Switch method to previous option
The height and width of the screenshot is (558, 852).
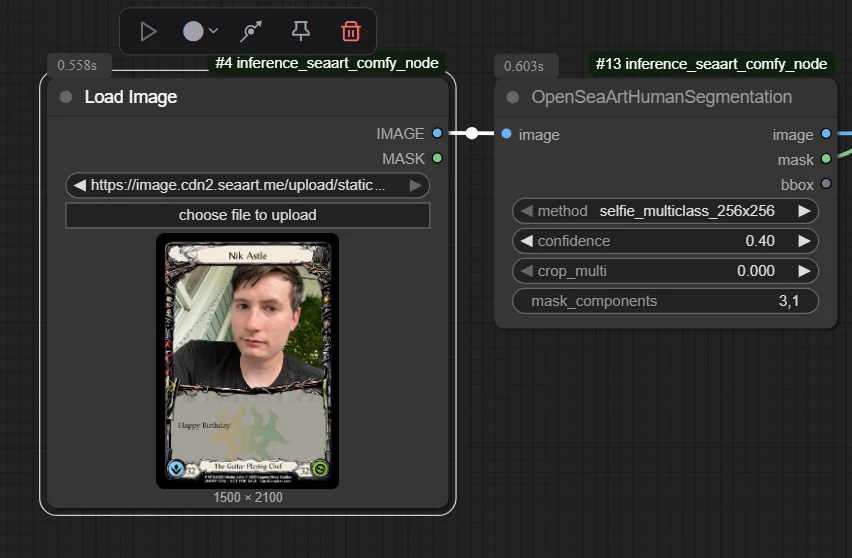point(527,211)
